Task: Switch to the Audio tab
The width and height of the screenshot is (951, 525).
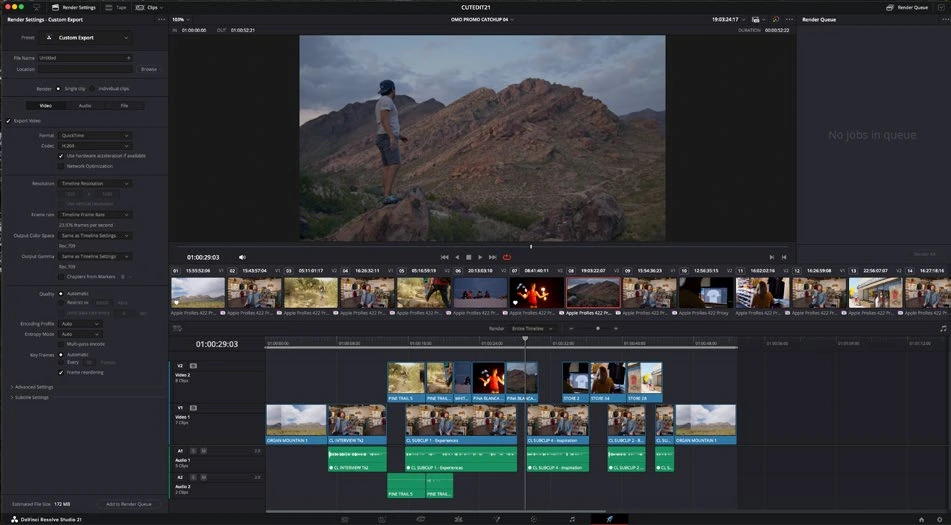Action: click(x=85, y=105)
